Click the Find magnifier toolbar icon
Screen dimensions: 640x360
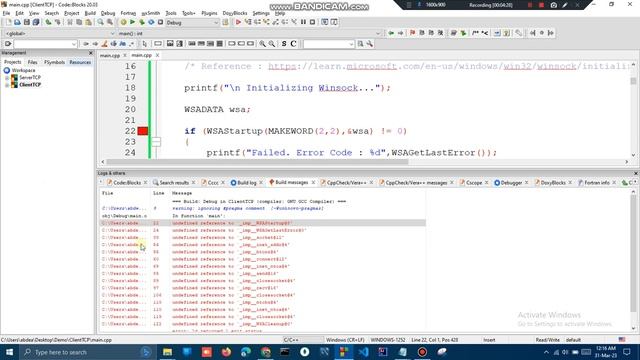pos(100,22)
